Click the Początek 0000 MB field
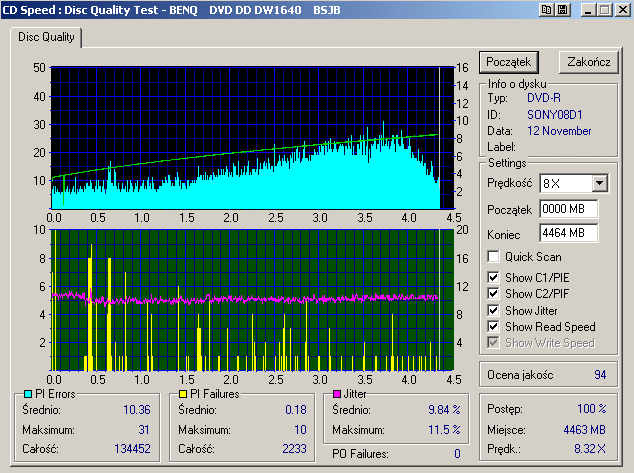634x473 pixels. point(569,209)
